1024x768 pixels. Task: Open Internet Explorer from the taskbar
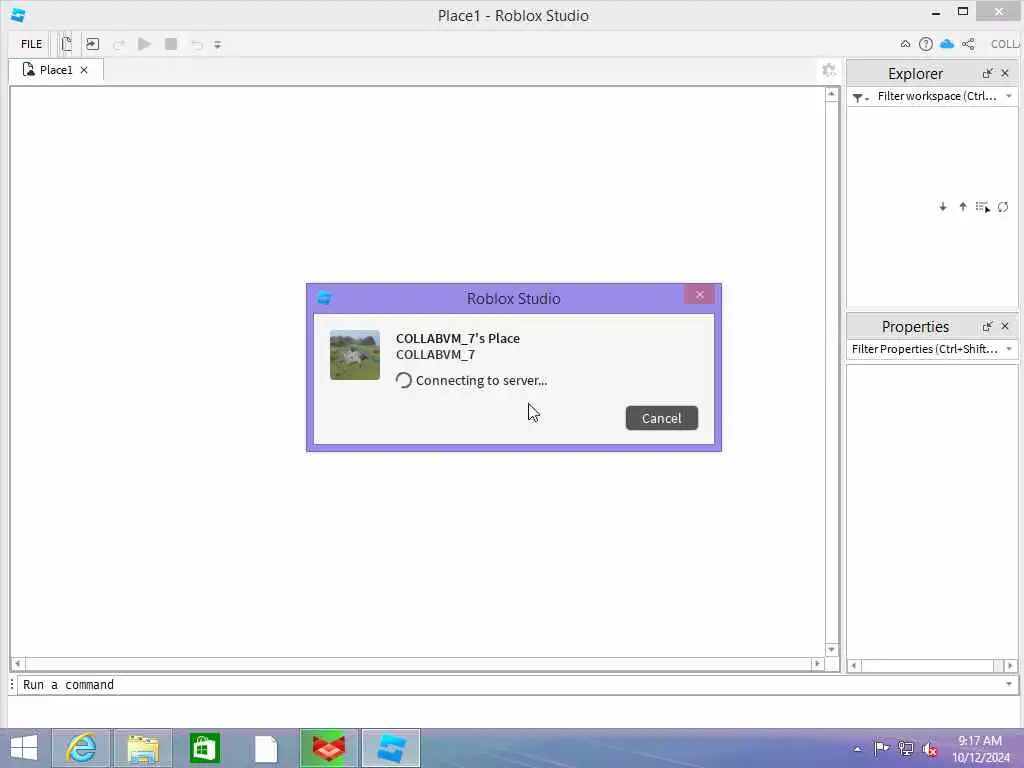(x=82, y=748)
